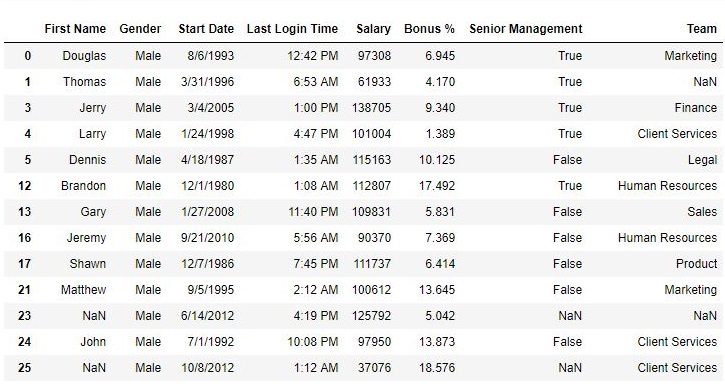Viewport: 725px width, 388px height.
Task: Click the Team column header
Action: pyautogui.click(x=702, y=29)
